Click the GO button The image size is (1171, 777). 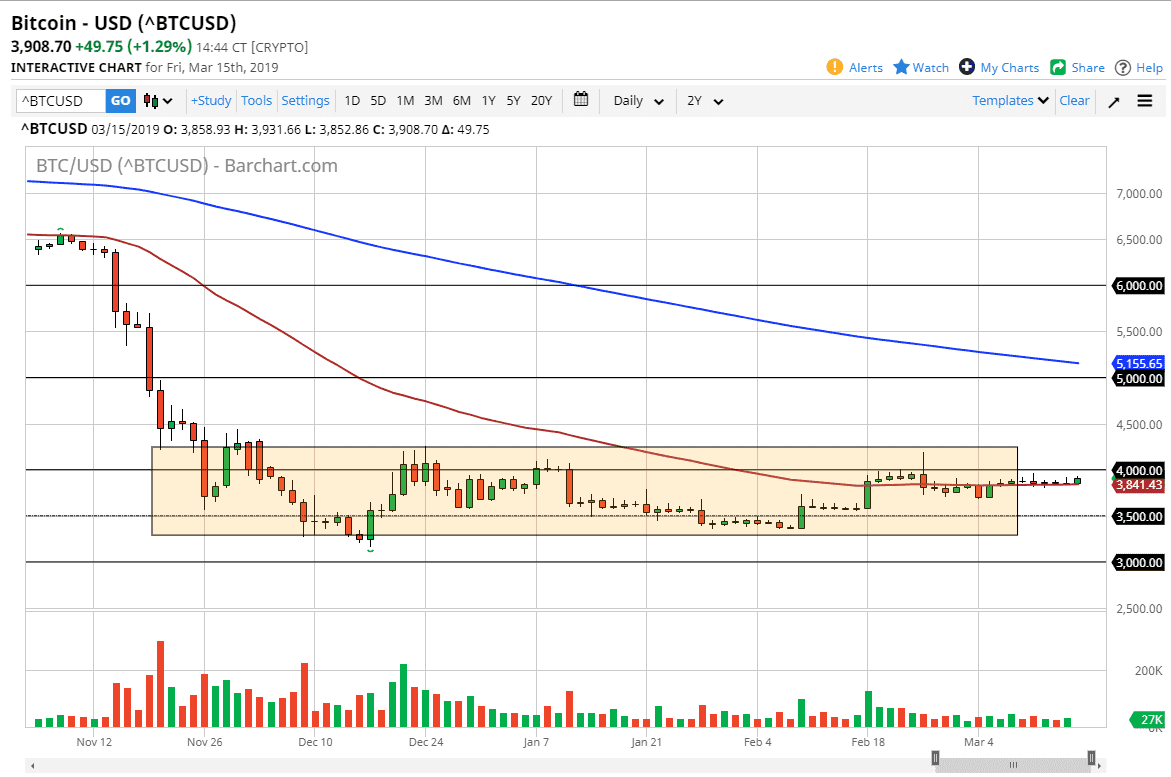click(x=120, y=100)
